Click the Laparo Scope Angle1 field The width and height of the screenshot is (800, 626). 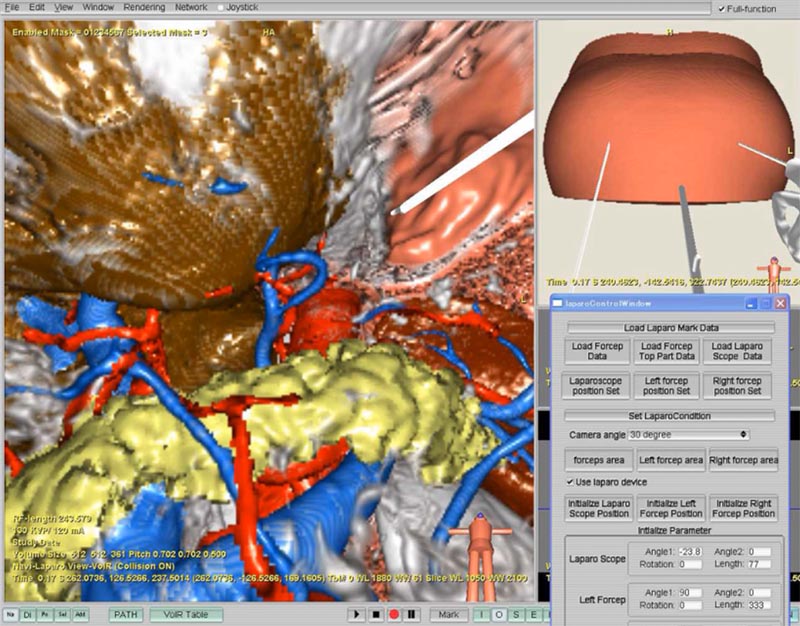(x=690, y=552)
